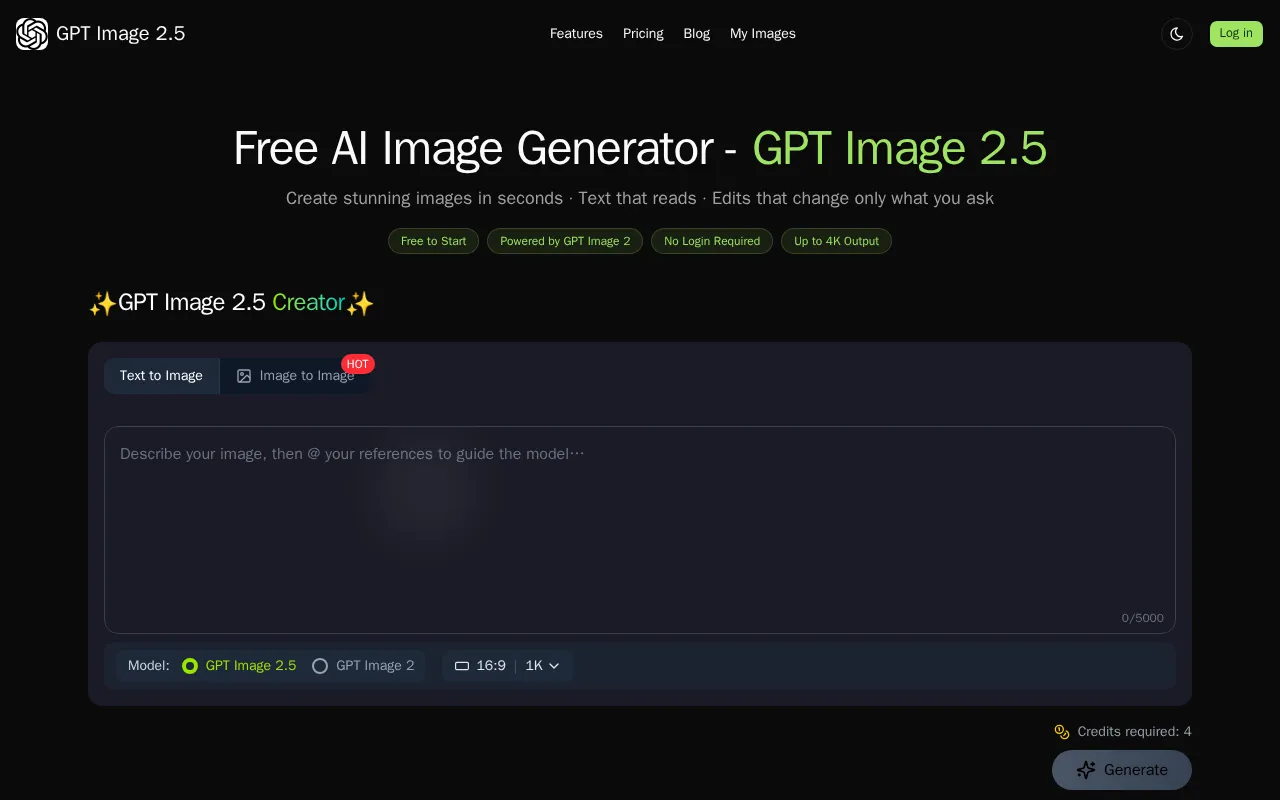
Task: Open the Features menu item
Action: pyautogui.click(x=576, y=34)
